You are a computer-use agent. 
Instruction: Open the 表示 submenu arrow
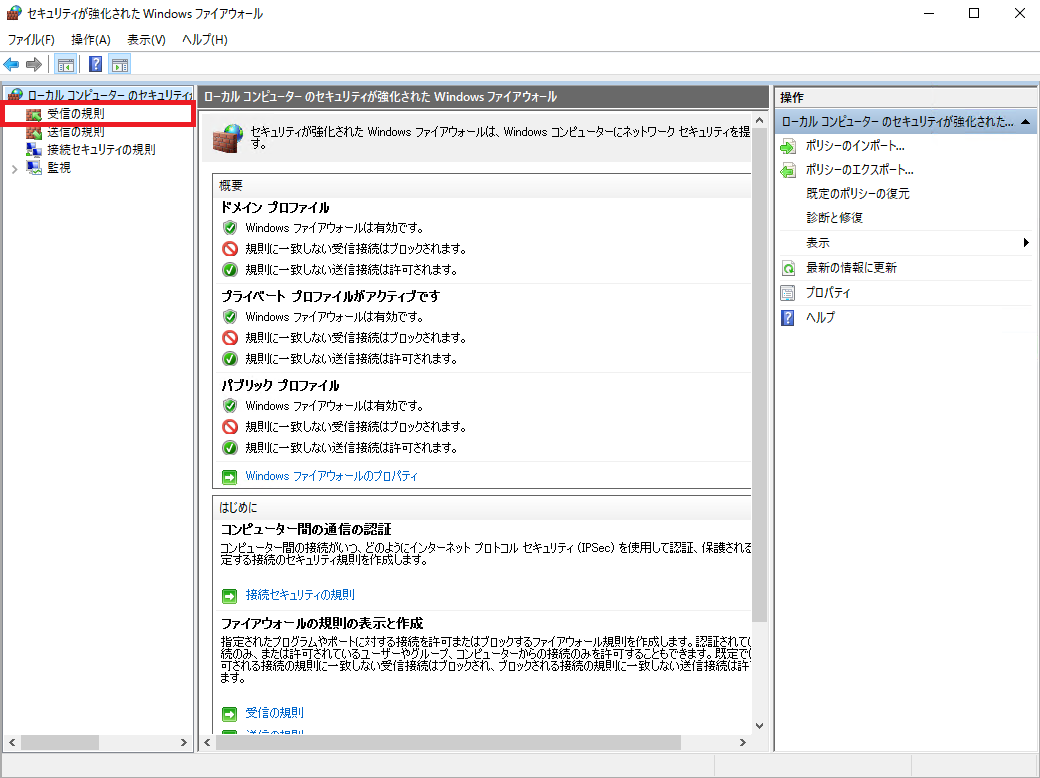[1025, 243]
